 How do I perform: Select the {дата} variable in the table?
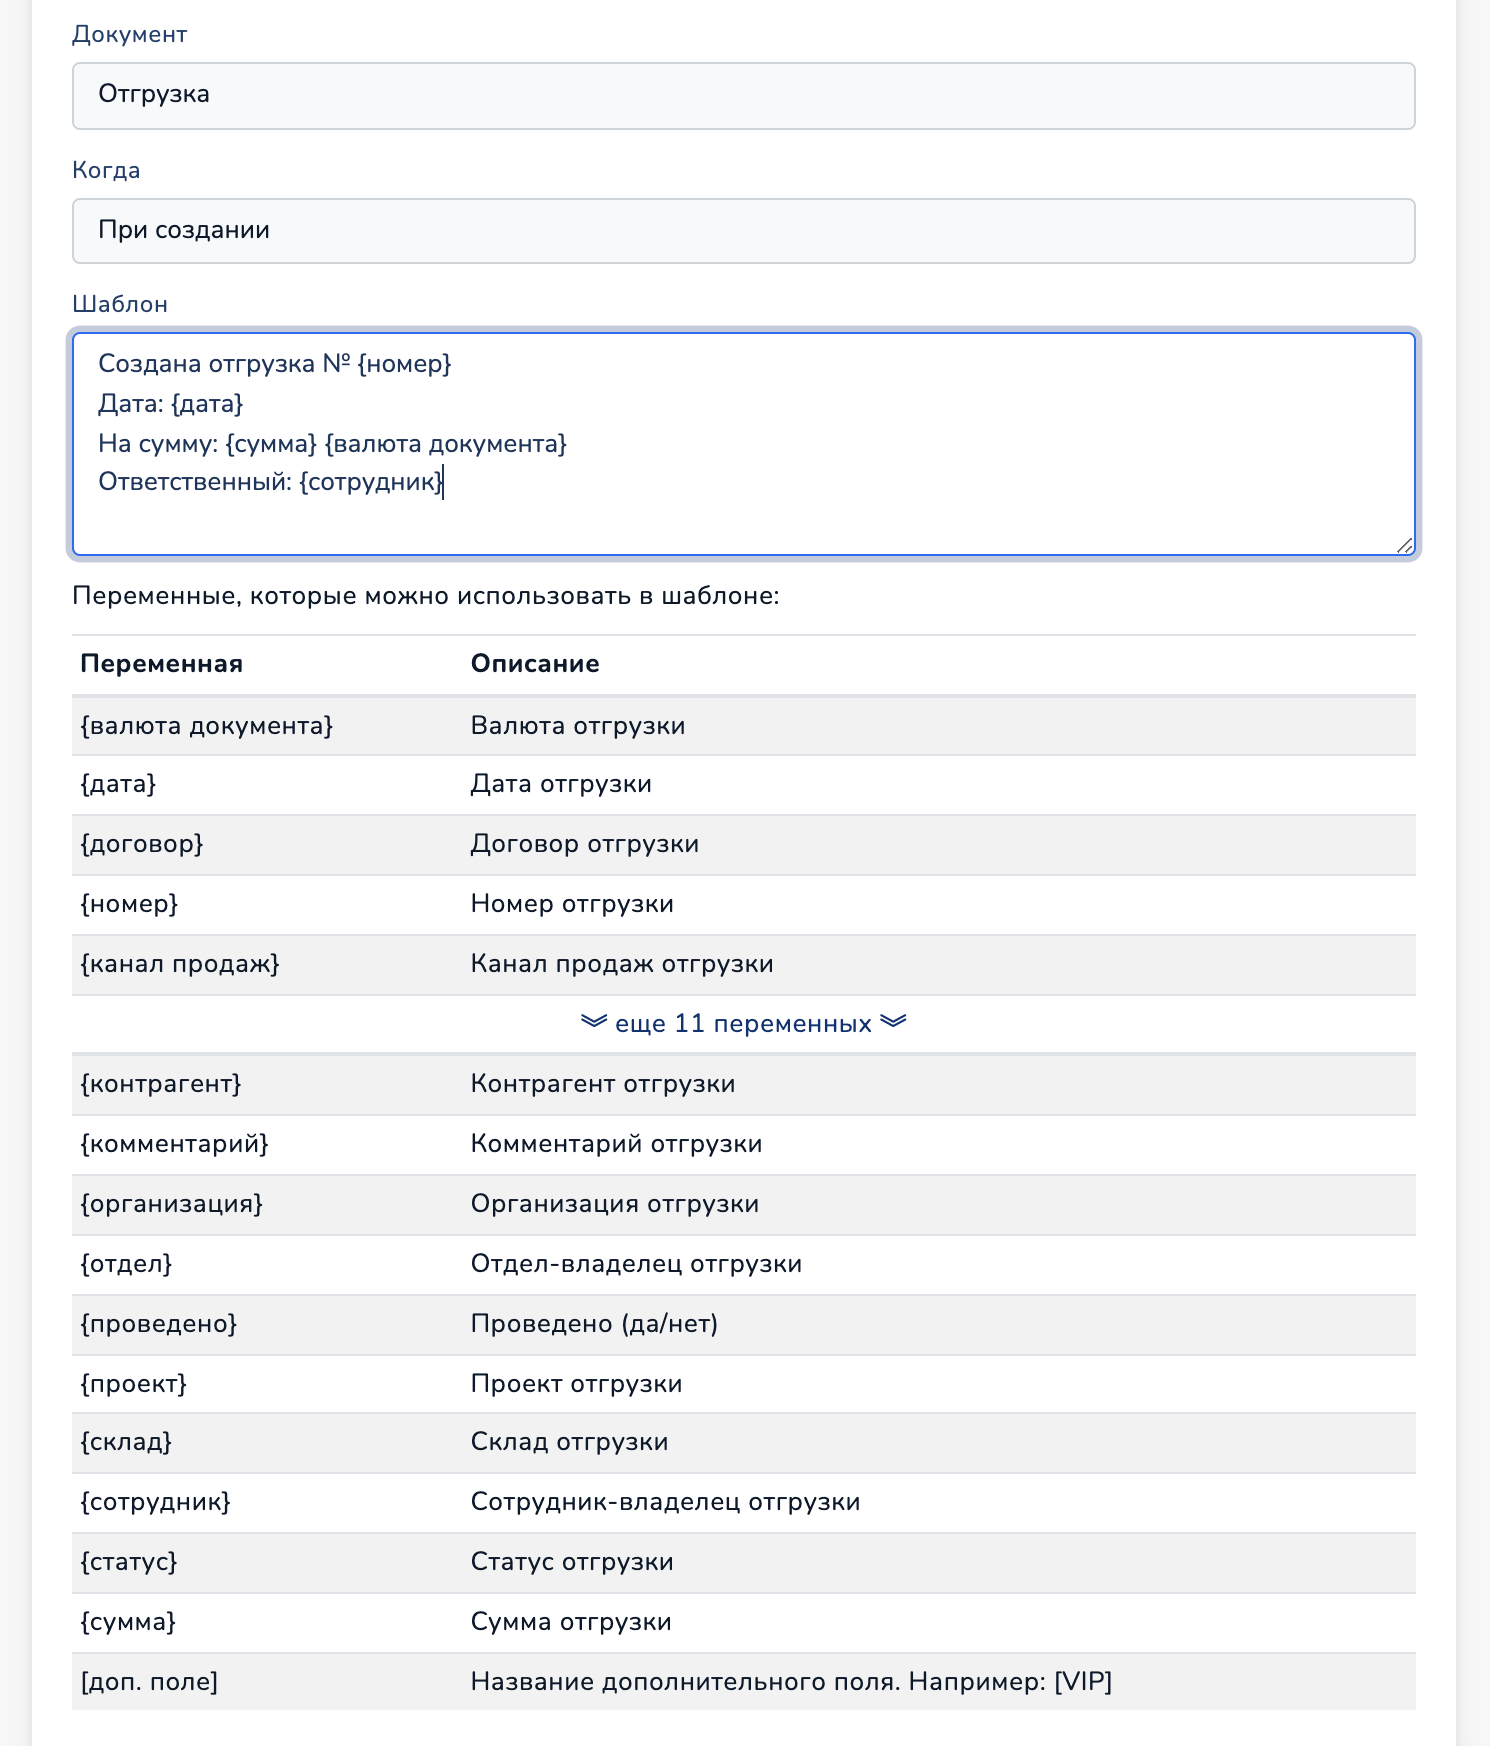click(x=118, y=784)
